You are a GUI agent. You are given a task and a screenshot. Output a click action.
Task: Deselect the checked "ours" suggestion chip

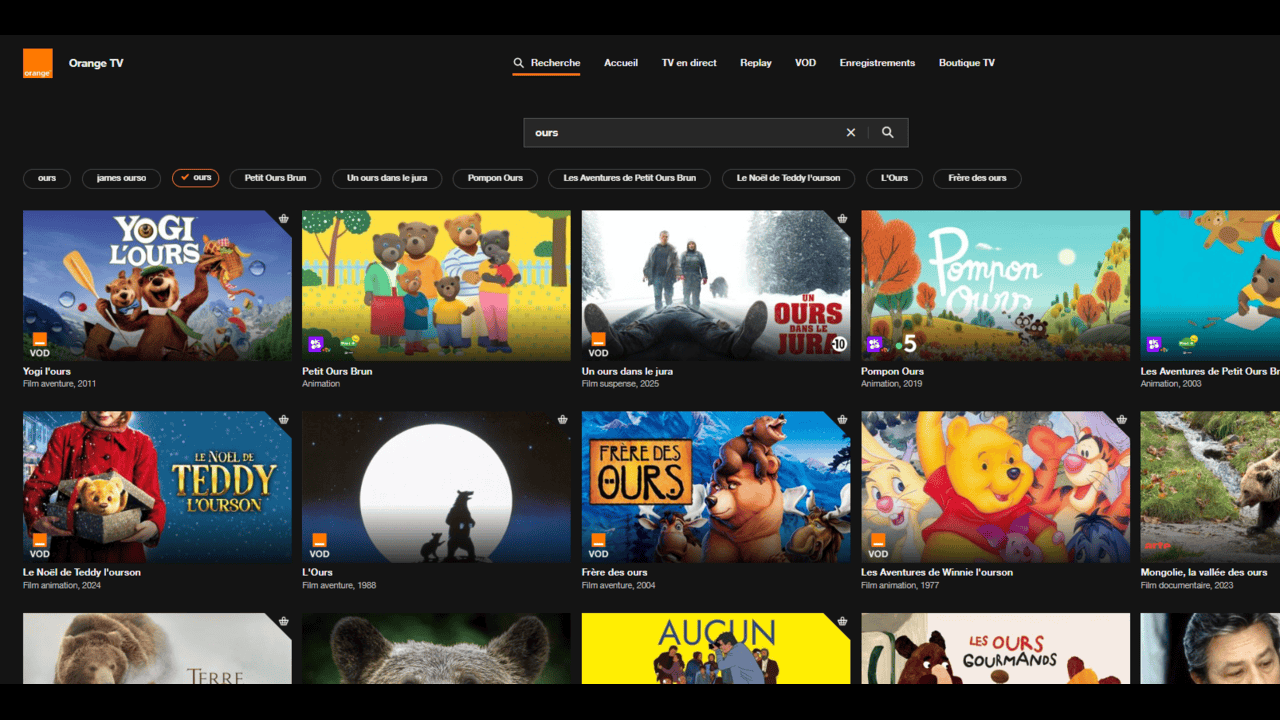click(x=195, y=178)
